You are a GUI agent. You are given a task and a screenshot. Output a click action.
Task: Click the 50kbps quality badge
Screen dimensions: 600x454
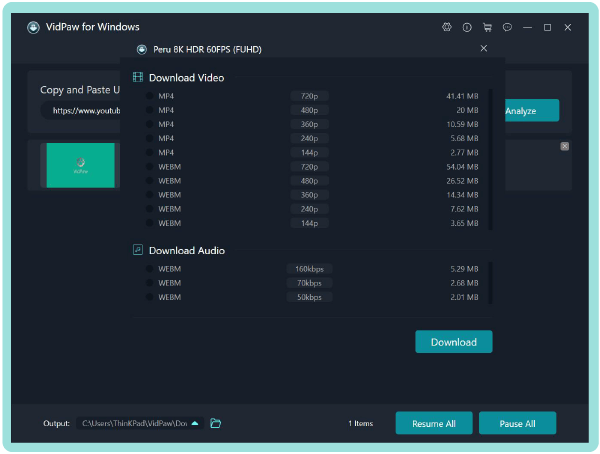309,297
